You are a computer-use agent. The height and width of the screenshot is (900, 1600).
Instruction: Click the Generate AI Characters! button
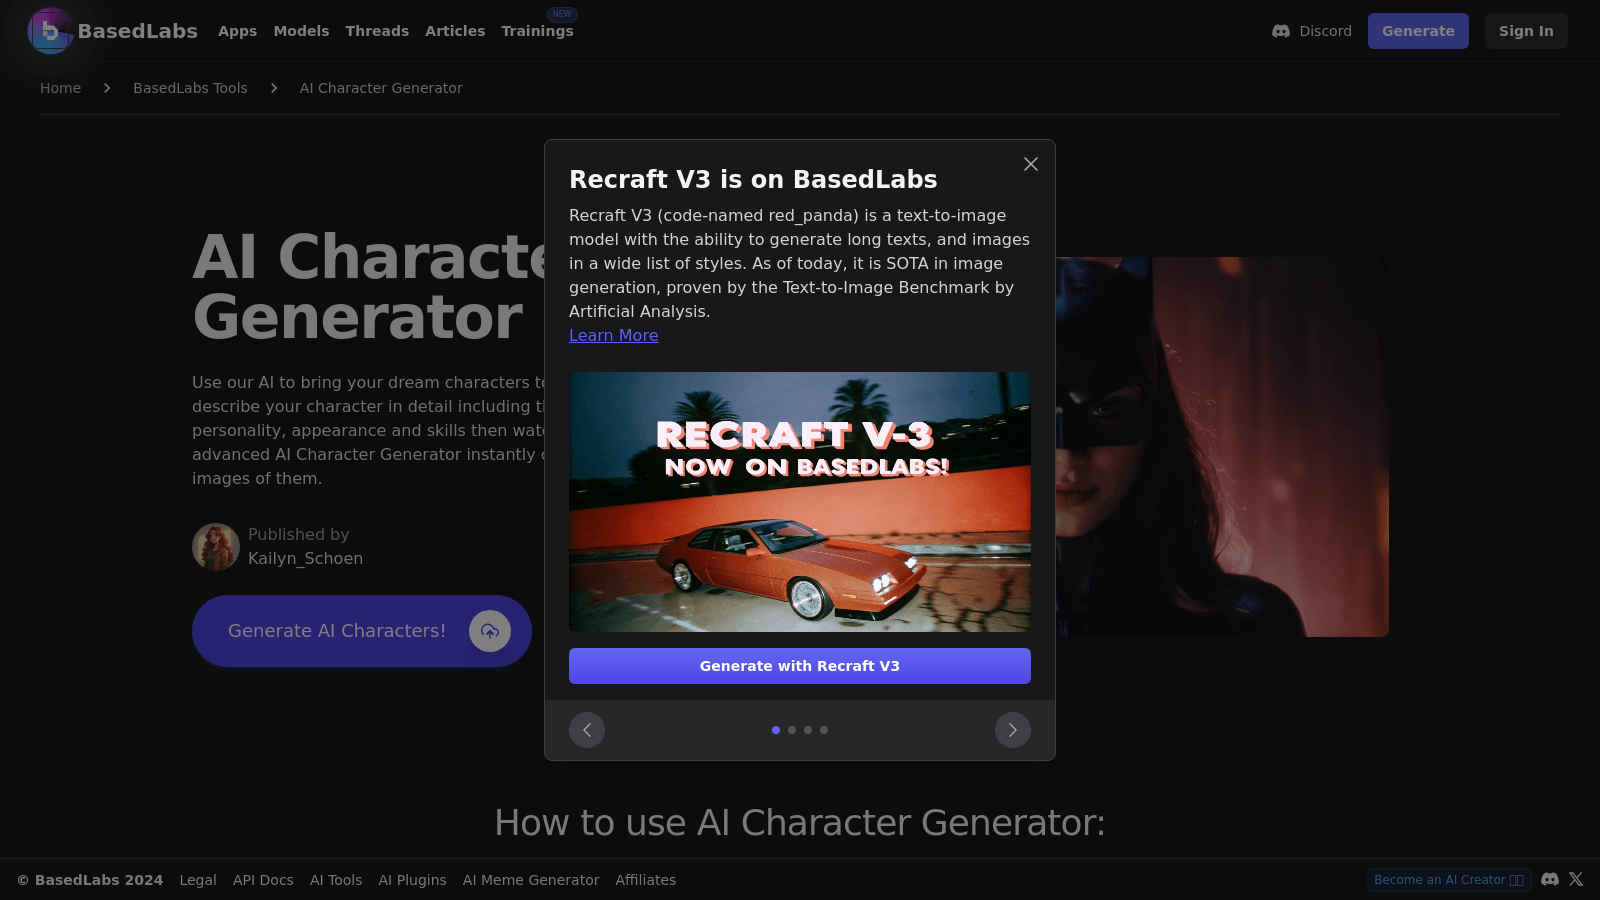click(362, 631)
